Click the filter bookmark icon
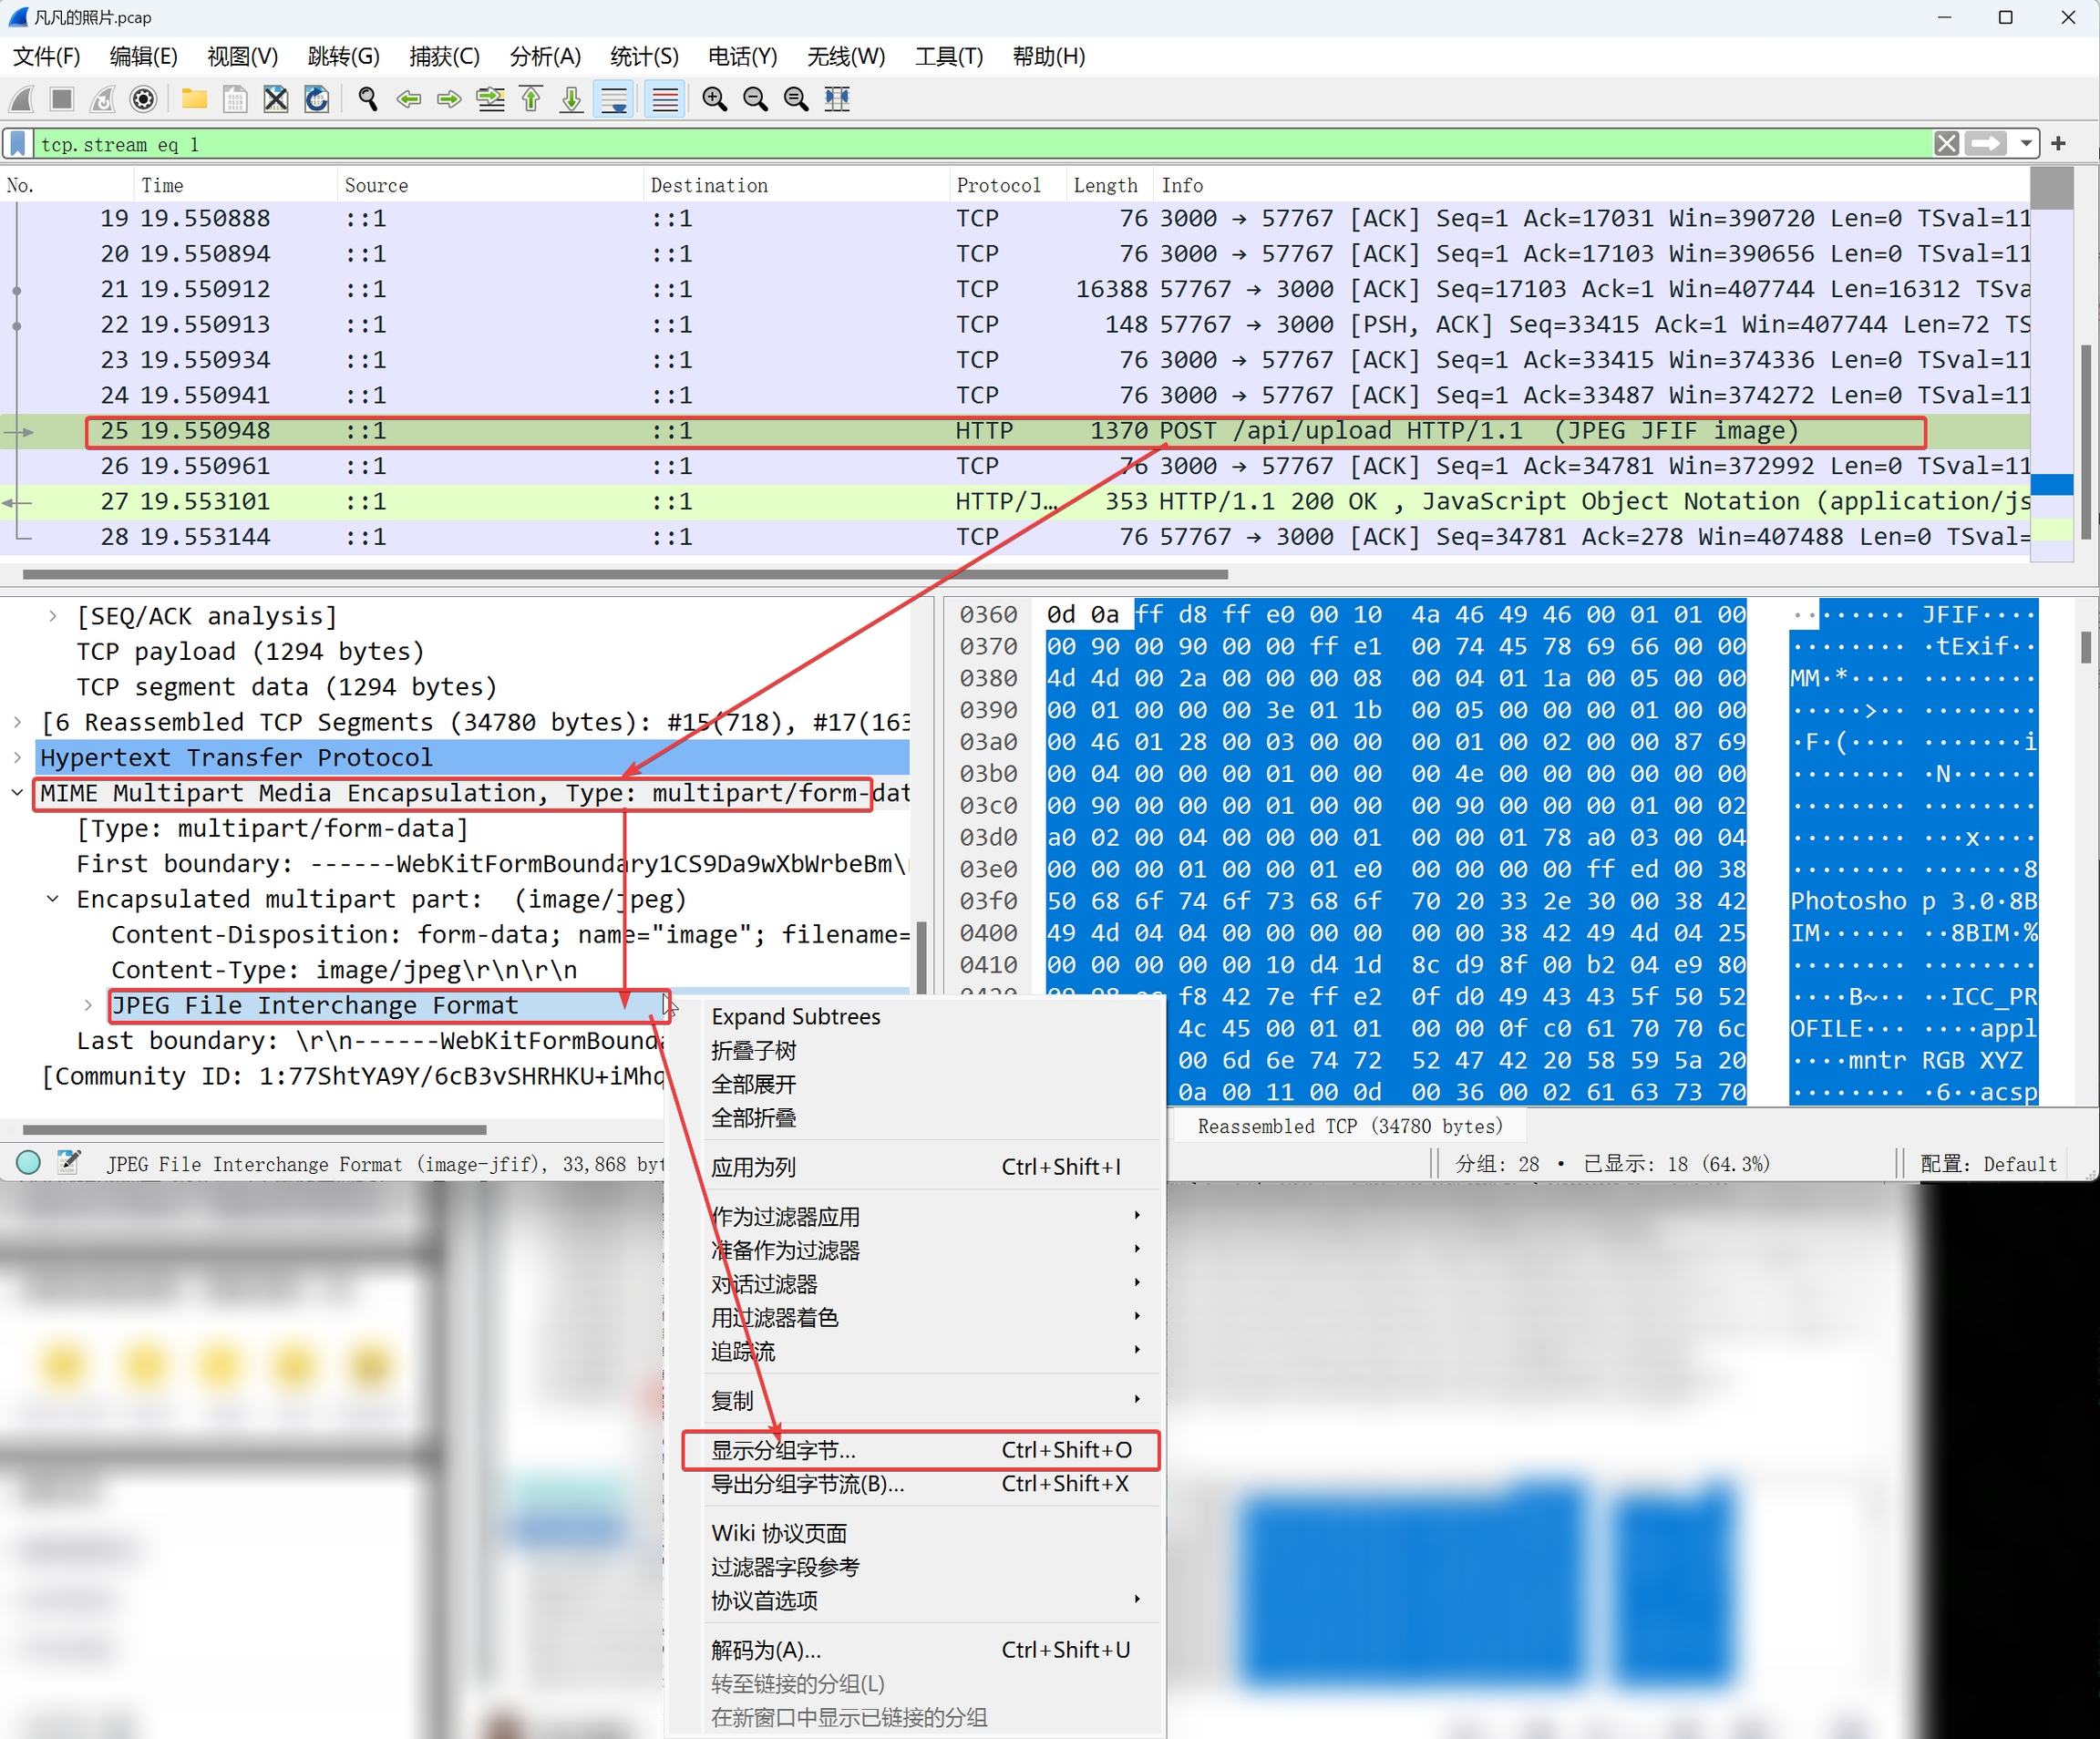Screen dimensions: 2100x1739 point(18,144)
